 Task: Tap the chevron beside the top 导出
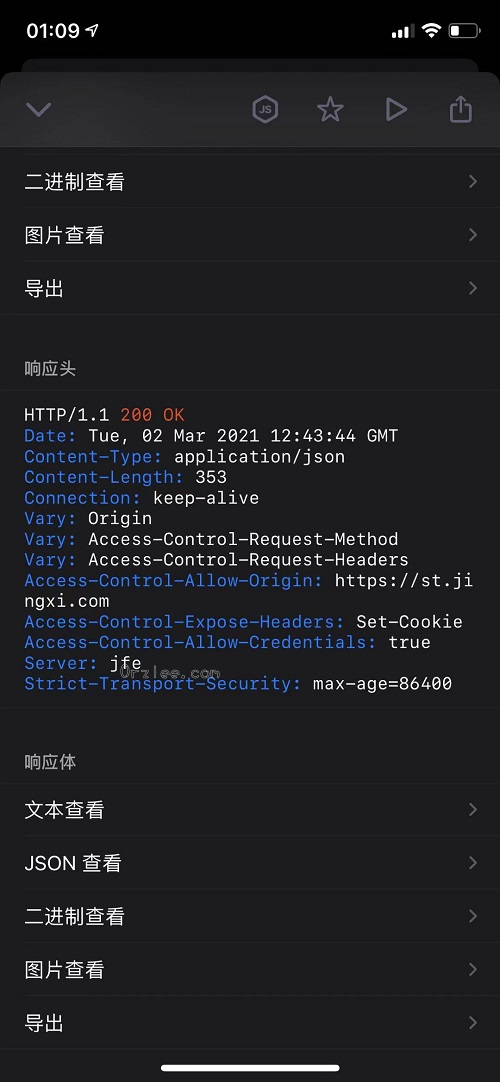(x=472, y=288)
